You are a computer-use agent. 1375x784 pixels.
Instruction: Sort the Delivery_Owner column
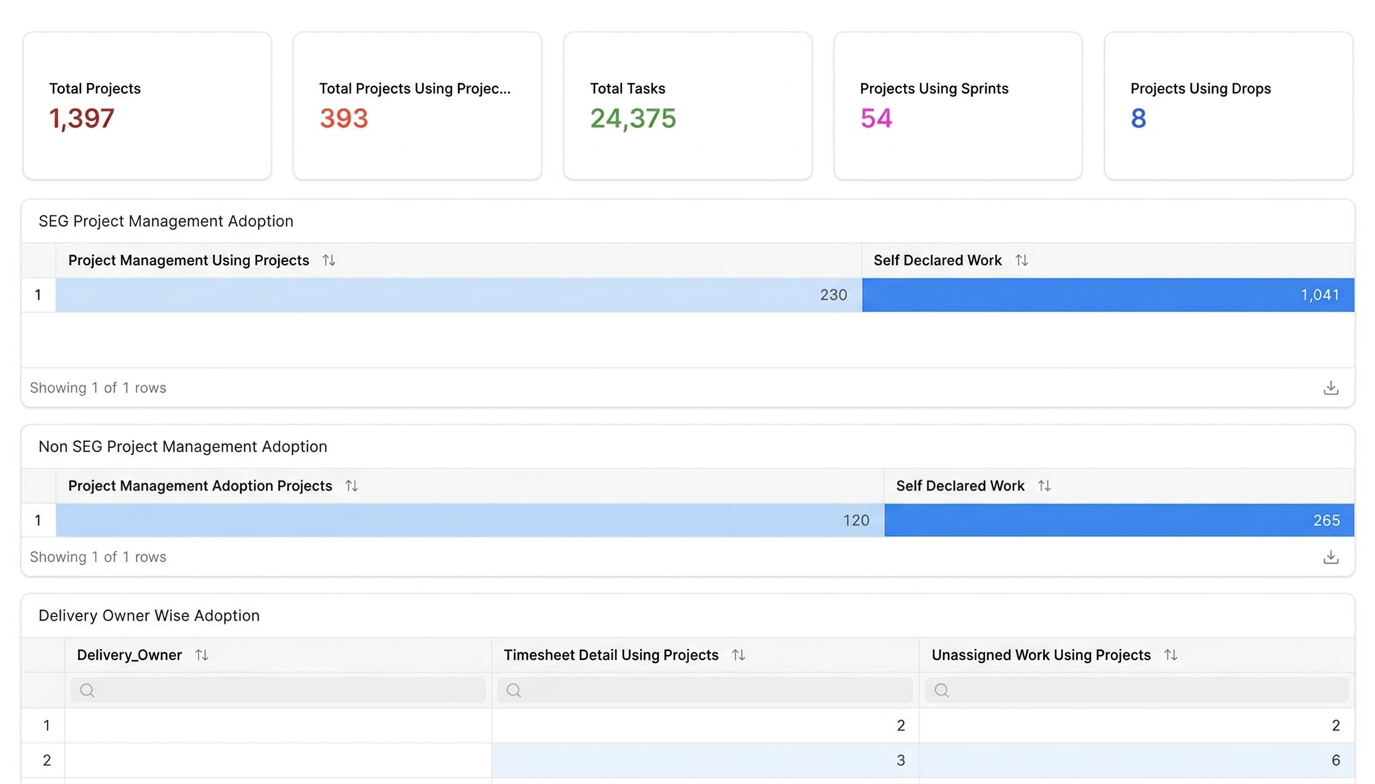pyautogui.click(x=202, y=655)
